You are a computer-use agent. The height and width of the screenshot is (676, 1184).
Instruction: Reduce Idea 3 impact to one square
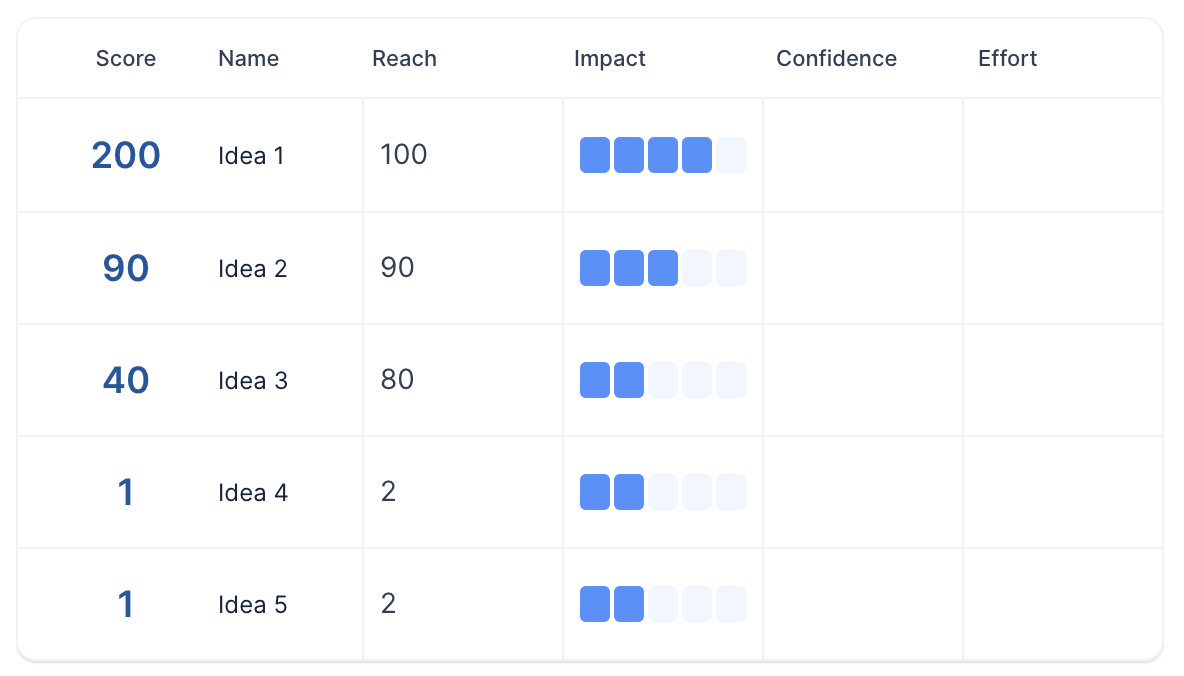(x=595, y=380)
